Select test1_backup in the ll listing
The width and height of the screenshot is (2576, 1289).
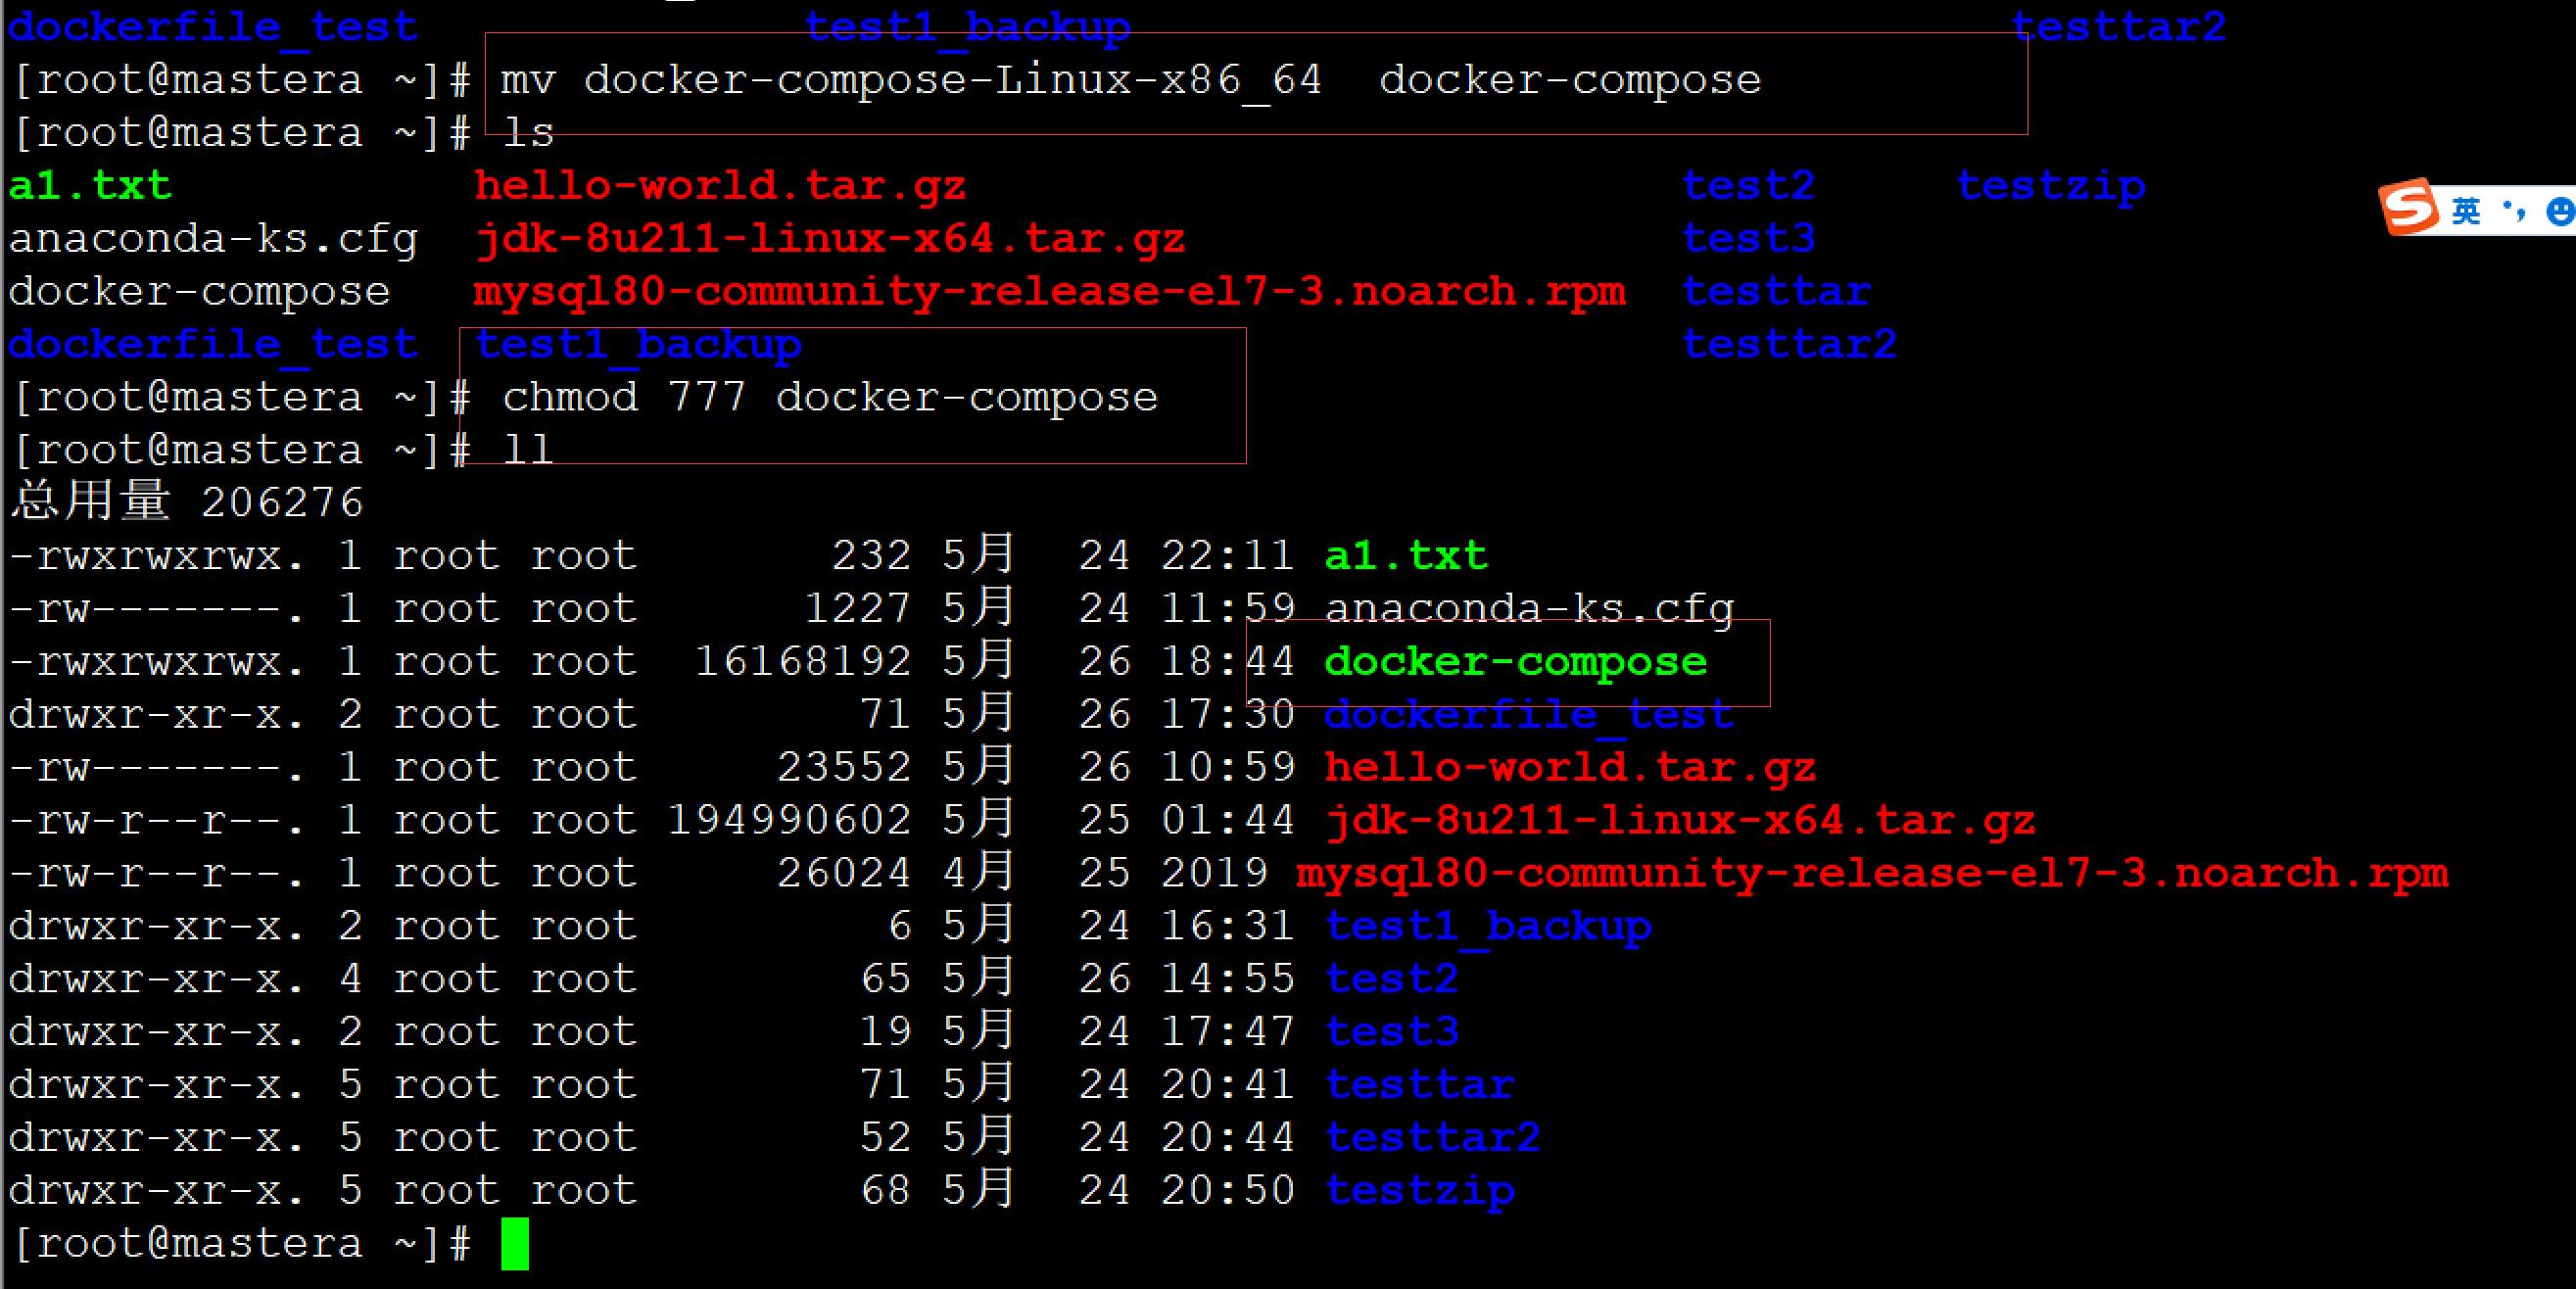1488,927
